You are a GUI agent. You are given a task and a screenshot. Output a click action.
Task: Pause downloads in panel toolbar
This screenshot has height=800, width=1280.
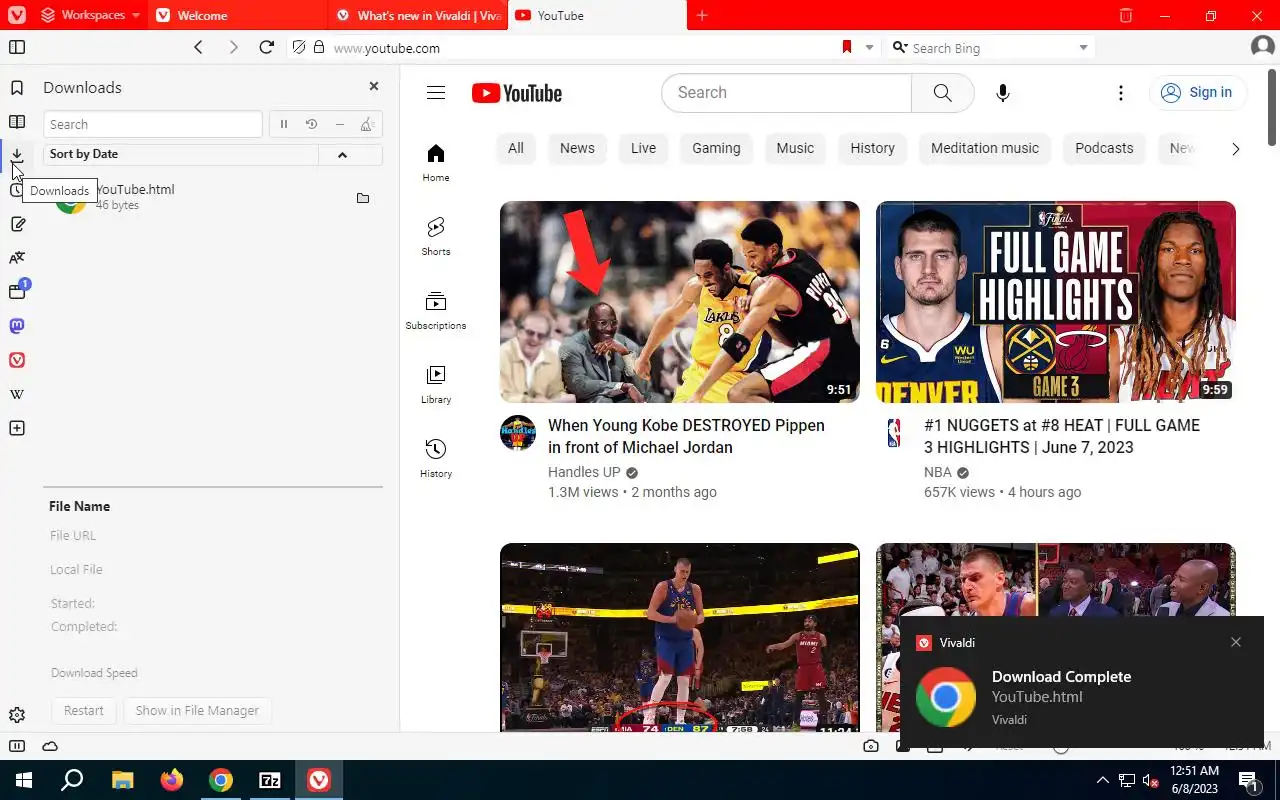click(x=284, y=124)
